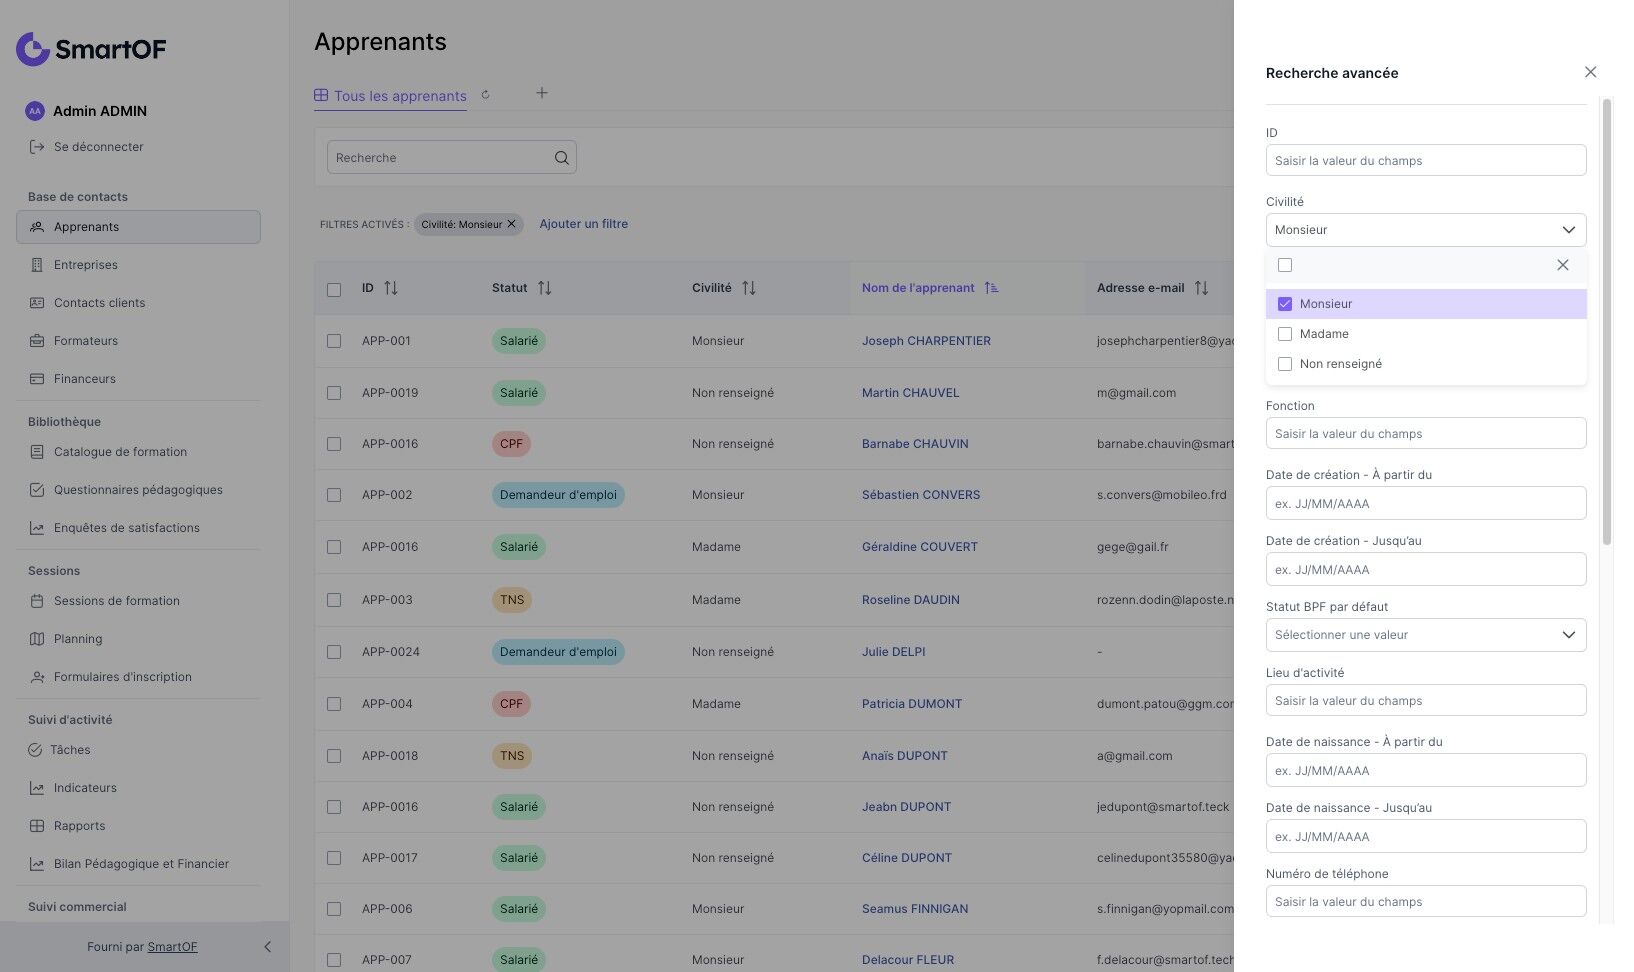Clear the Civilité dropdown selection with X

tap(1562, 265)
